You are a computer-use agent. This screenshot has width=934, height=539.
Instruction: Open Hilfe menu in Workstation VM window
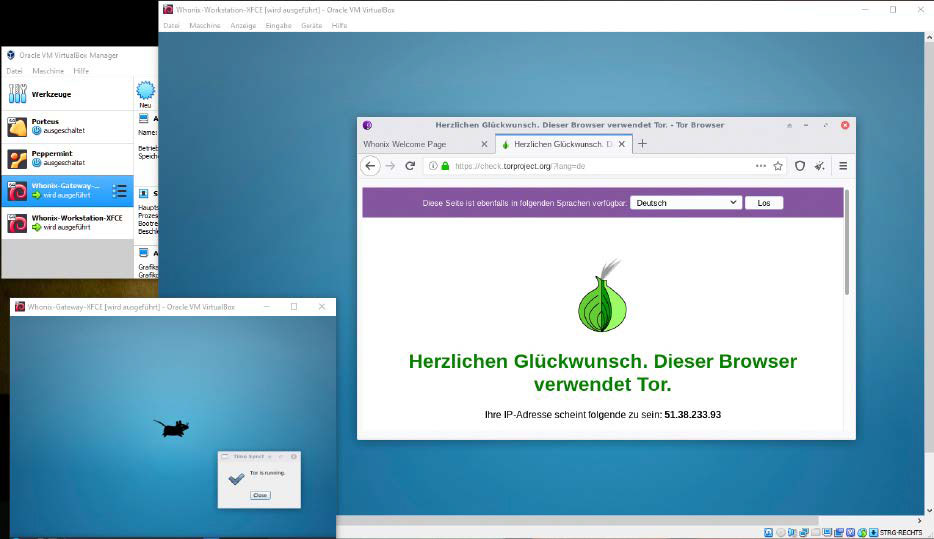[339, 26]
